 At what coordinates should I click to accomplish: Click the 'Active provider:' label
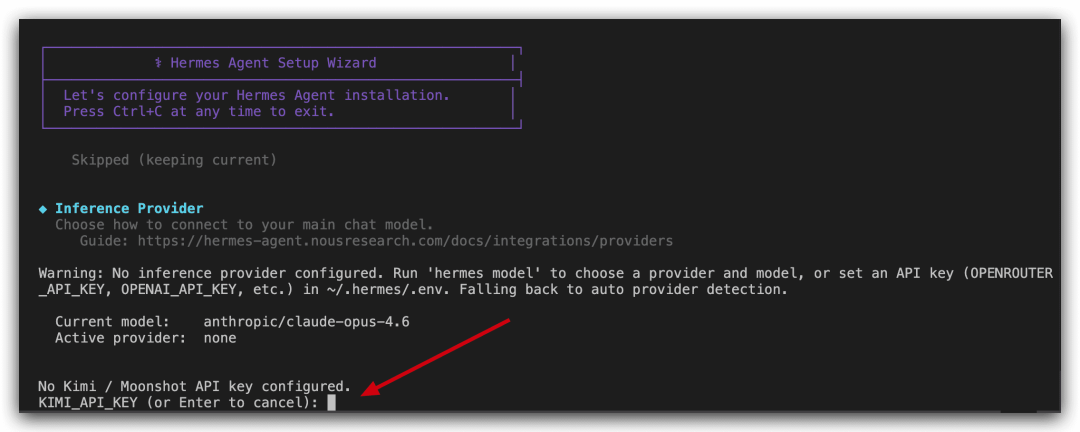click(121, 338)
